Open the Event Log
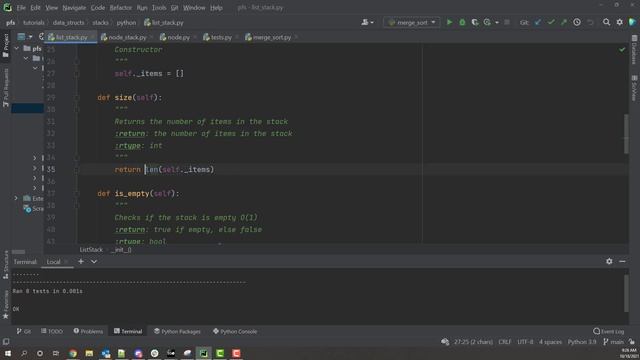 609,331
